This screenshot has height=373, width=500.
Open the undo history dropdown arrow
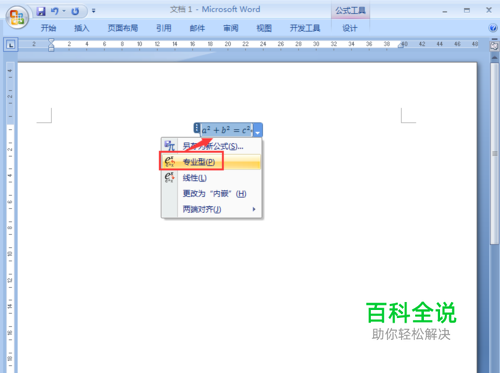click(x=64, y=12)
